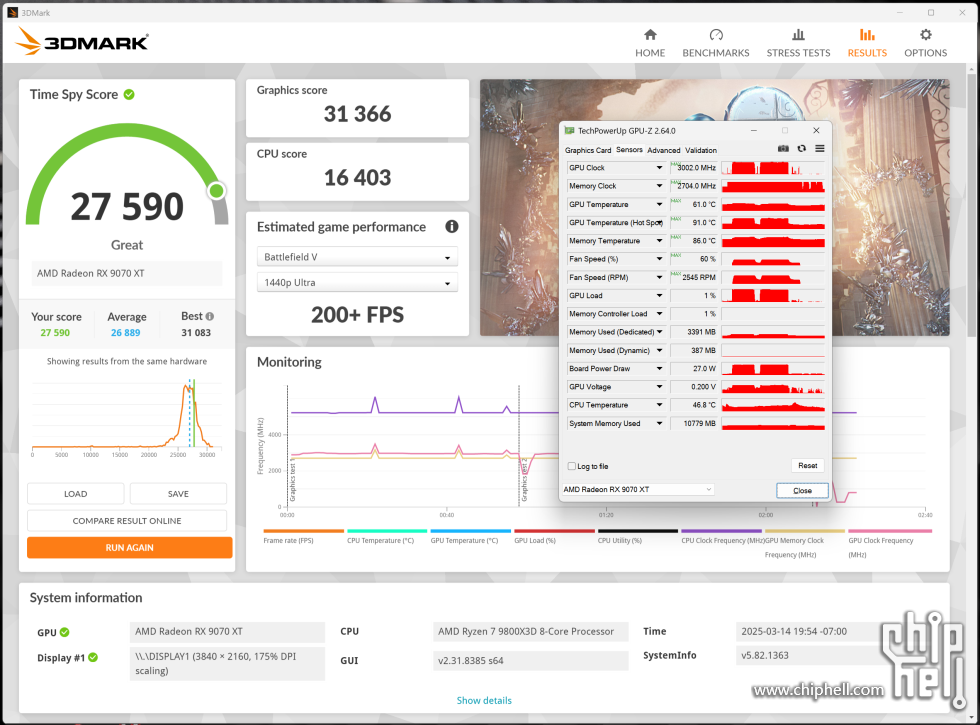Click the Close button in GPU-Z
The height and width of the screenshot is (725, 980).
802,491
